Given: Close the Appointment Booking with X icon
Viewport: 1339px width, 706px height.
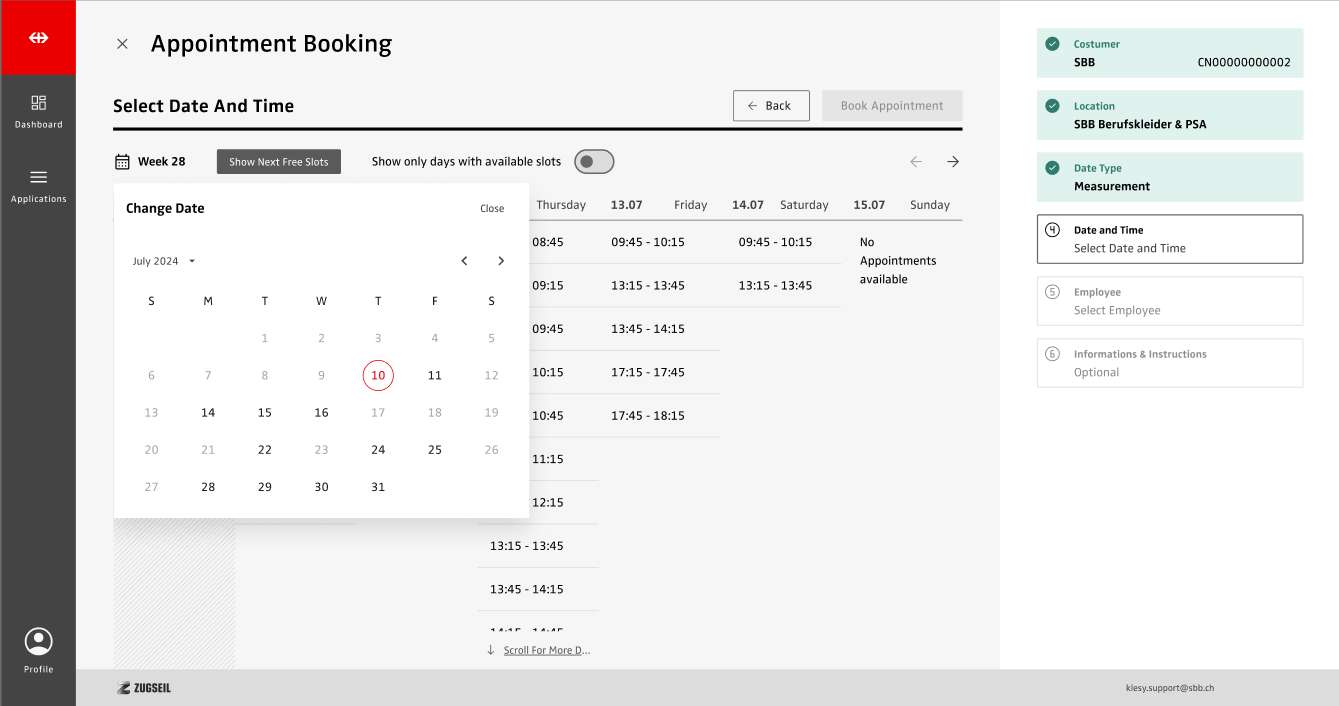Looking at the screenshot, I should [x=122, y=44].
